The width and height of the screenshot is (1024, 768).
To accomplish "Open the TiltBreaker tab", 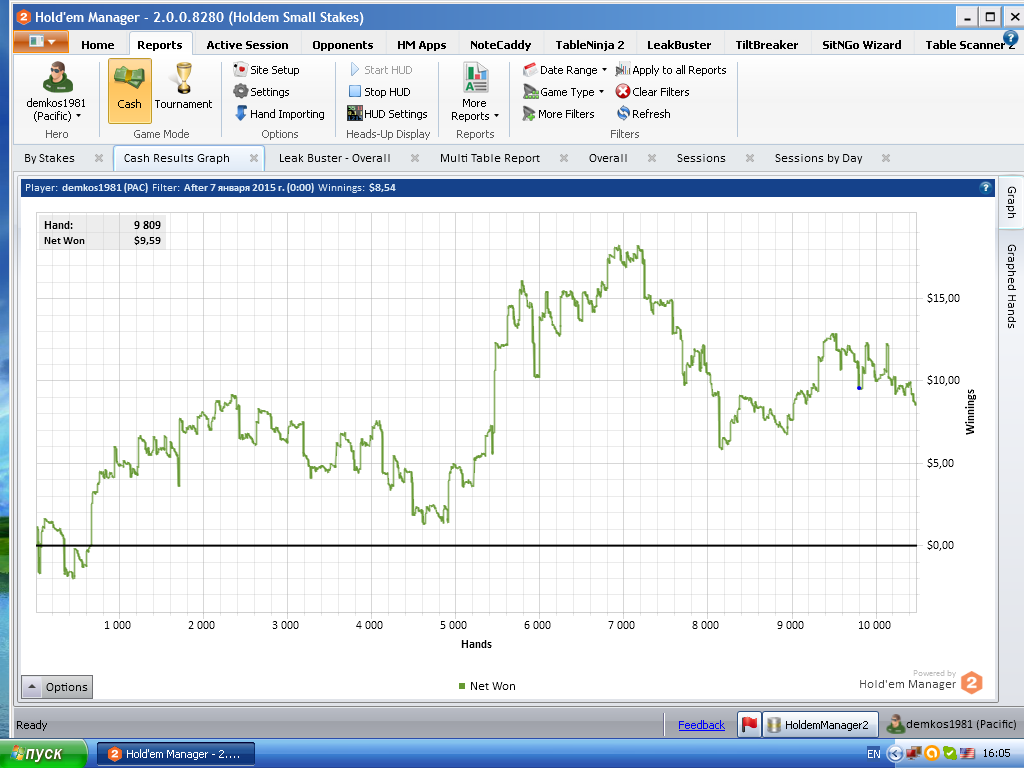I will (767, 44).
